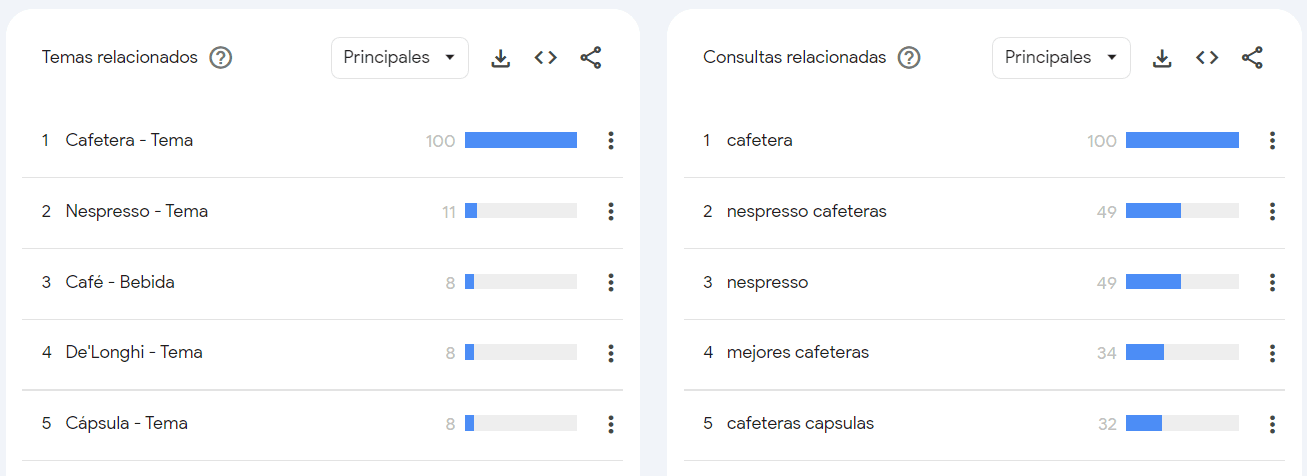This screenshot has width=1307, height=476.
Task: Open three-dot menu for Cápsula - Tema
Action: 611,424
